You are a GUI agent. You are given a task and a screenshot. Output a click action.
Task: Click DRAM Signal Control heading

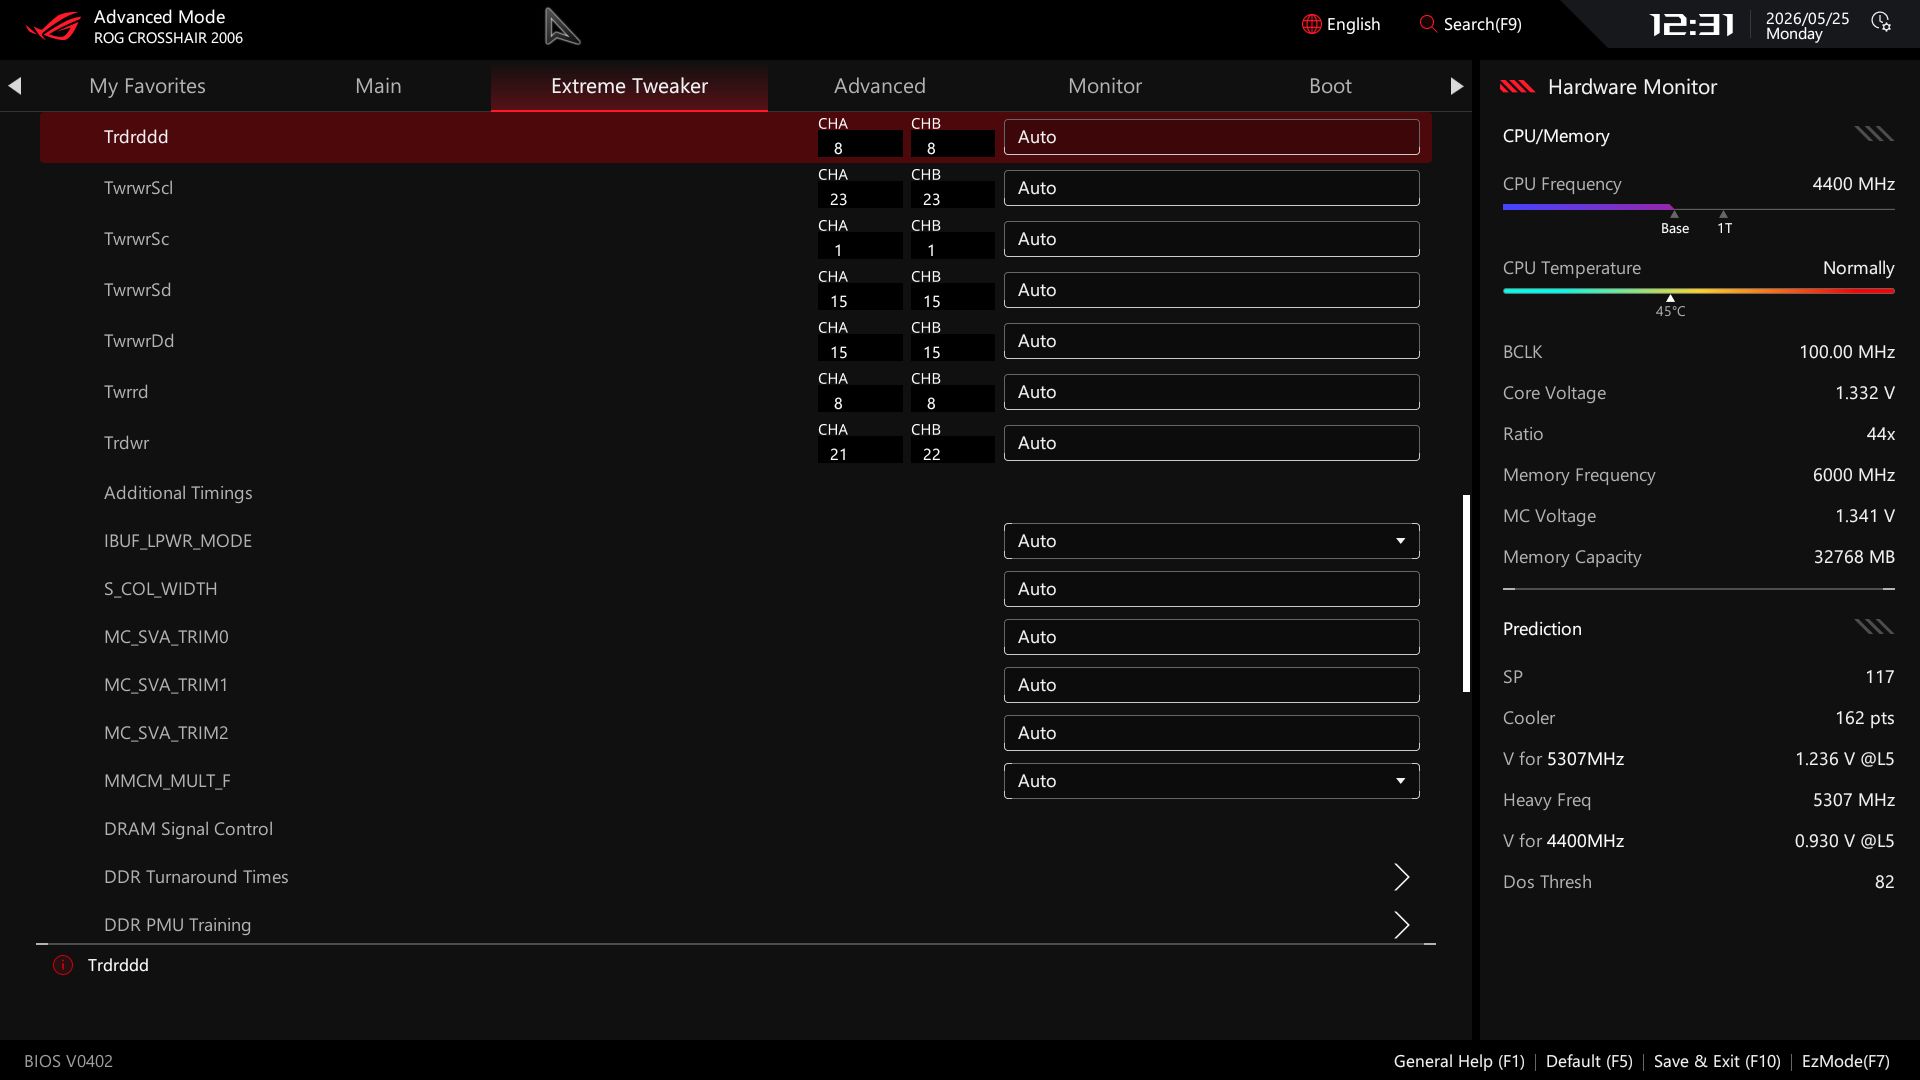(188, 829)
